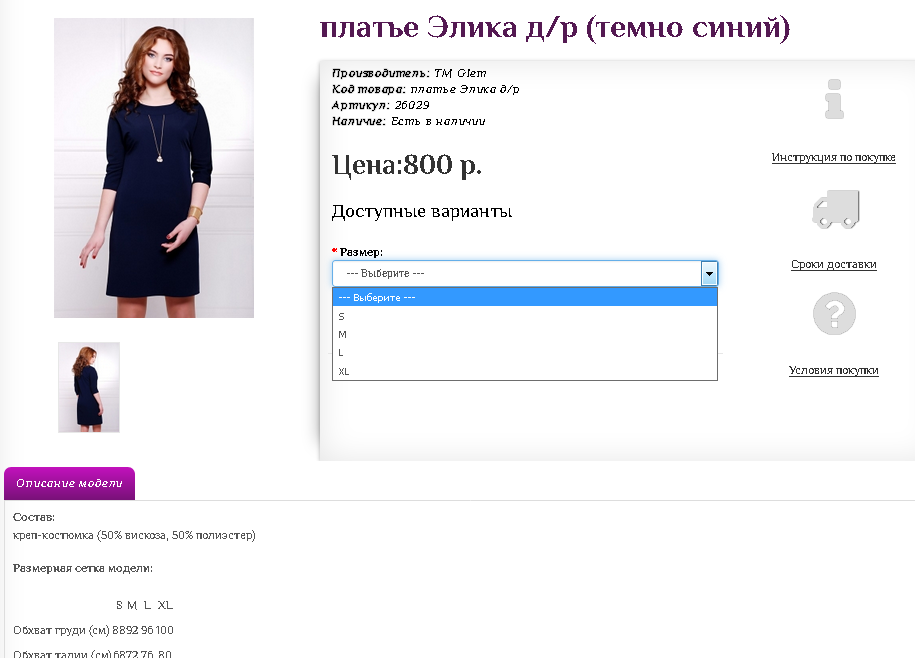915x658 pixels.
Task: Click the креп-костюмка composition text
Action: (x=134, y=536)
